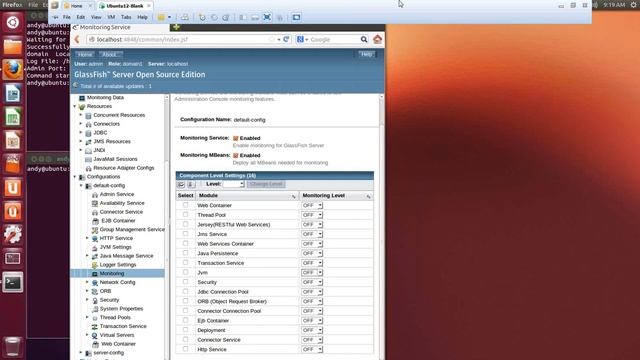Open the Level dropdown above the table

233,184
